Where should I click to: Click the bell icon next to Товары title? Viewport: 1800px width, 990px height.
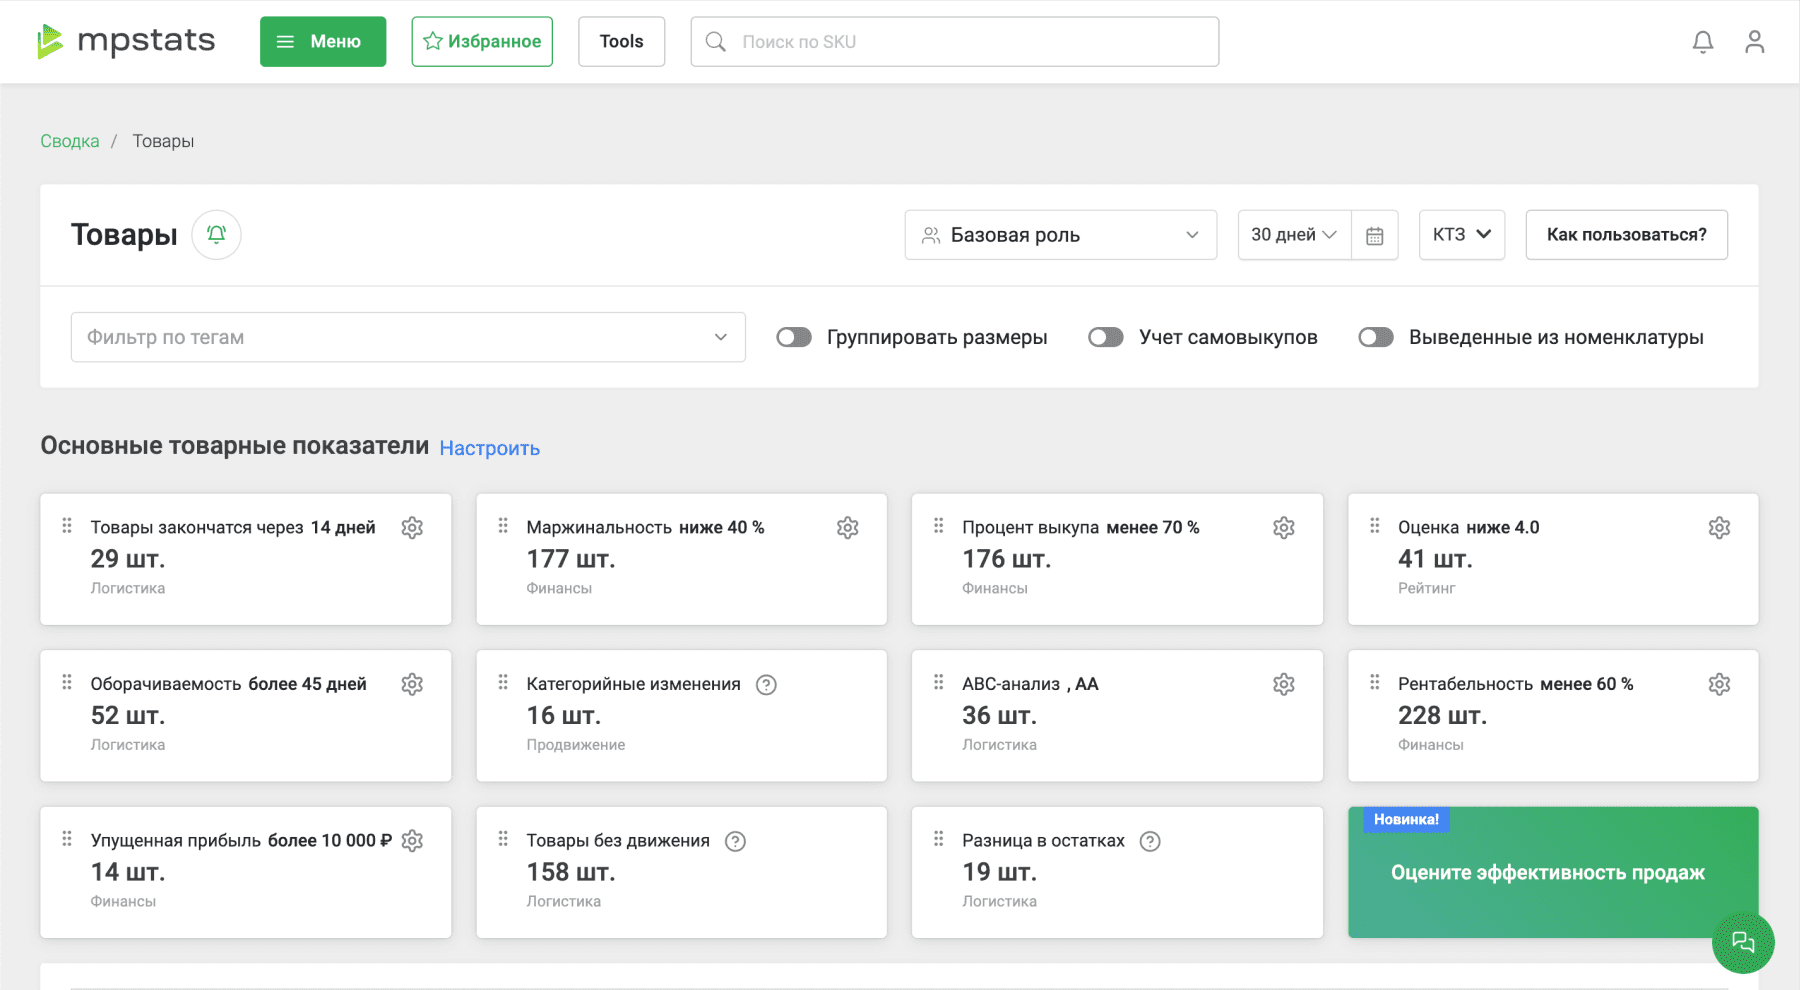click(x=216, y=234)
